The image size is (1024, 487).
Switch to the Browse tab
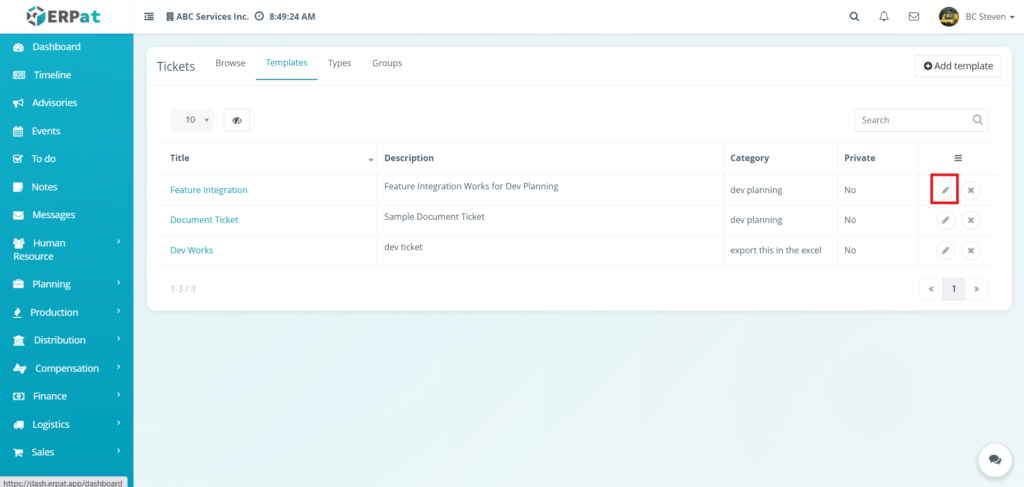tap(230, 63)
